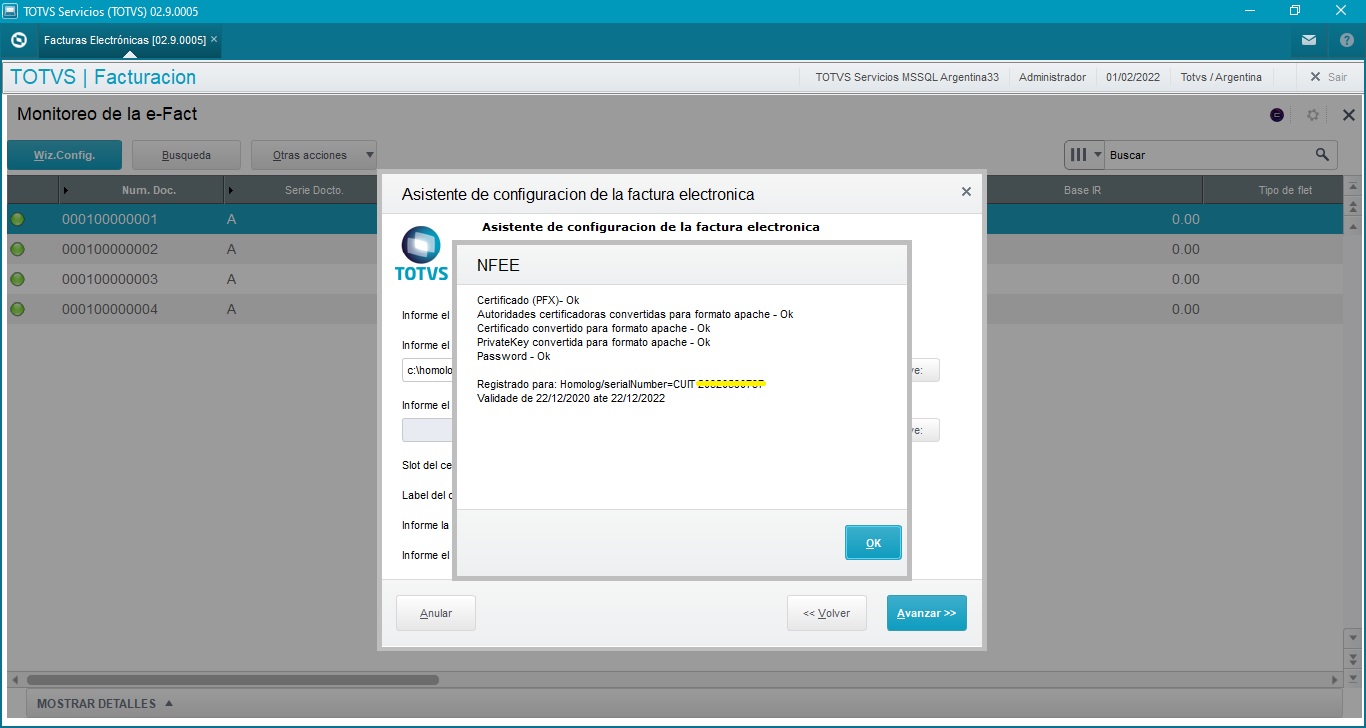The width and height of the screenshot is (1366, 728).
Task: Click the Busqueda button
Action: (186, 155)
